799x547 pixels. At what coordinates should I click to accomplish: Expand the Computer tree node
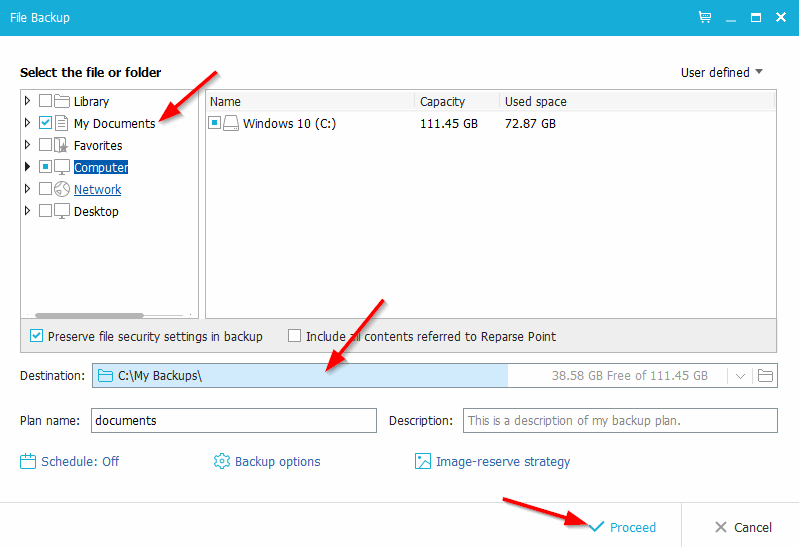[x=28, y=167]
